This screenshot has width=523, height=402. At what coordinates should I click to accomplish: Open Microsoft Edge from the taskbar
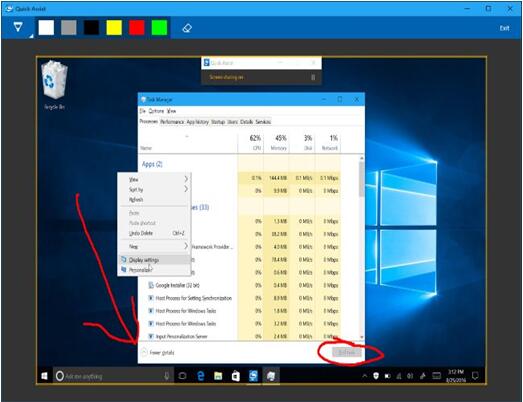pyautogui.click(x=200, y=376)
